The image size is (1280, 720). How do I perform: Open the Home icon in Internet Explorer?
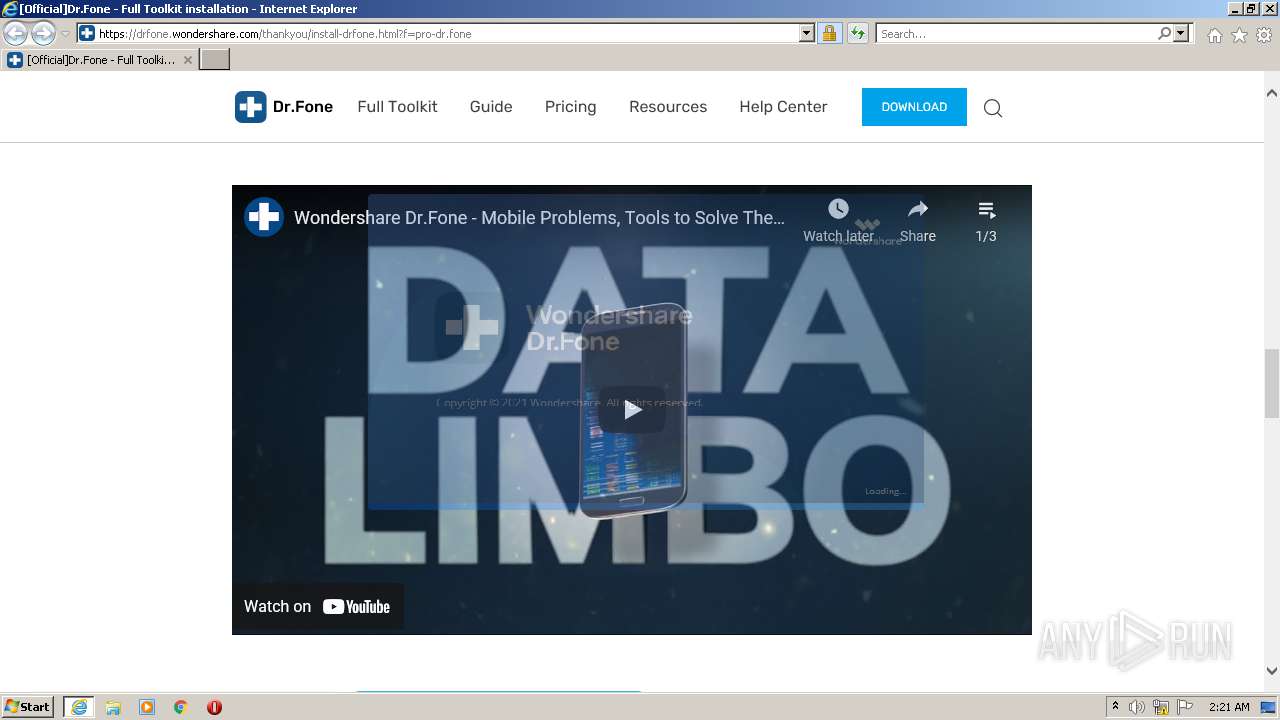[x=1214, y=35]
